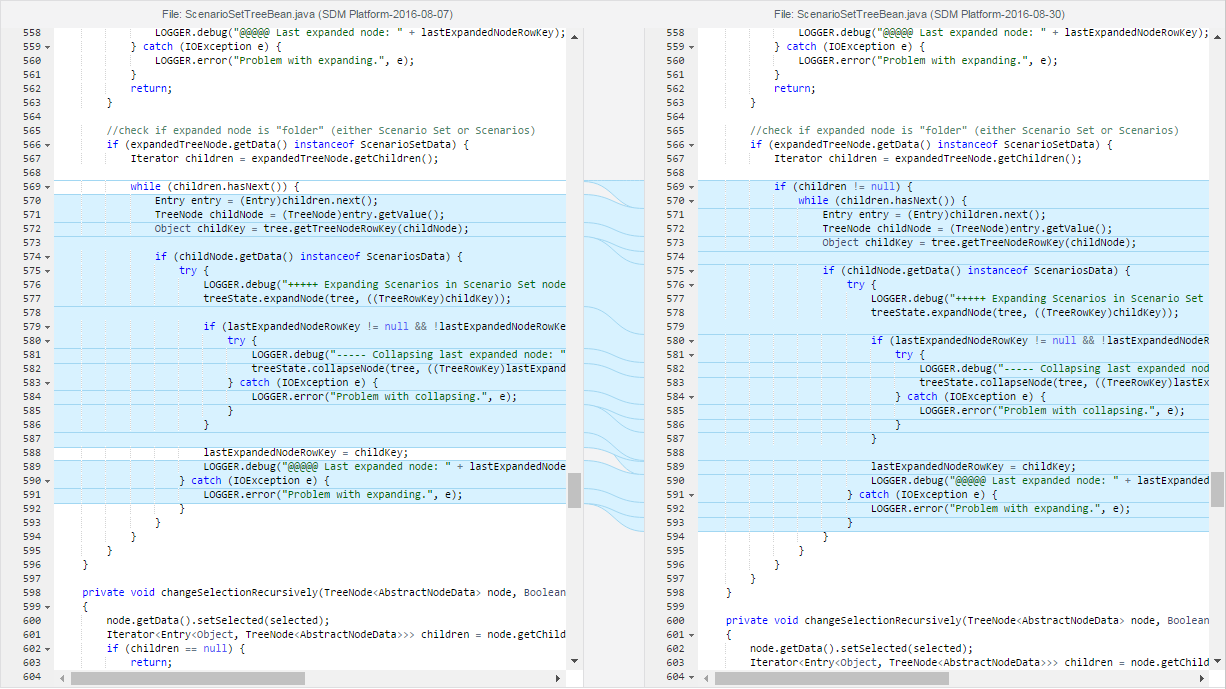
Task: Click the down arrow of 2016-08-07 pane vertical scrollbar
Action: (574, 661)
